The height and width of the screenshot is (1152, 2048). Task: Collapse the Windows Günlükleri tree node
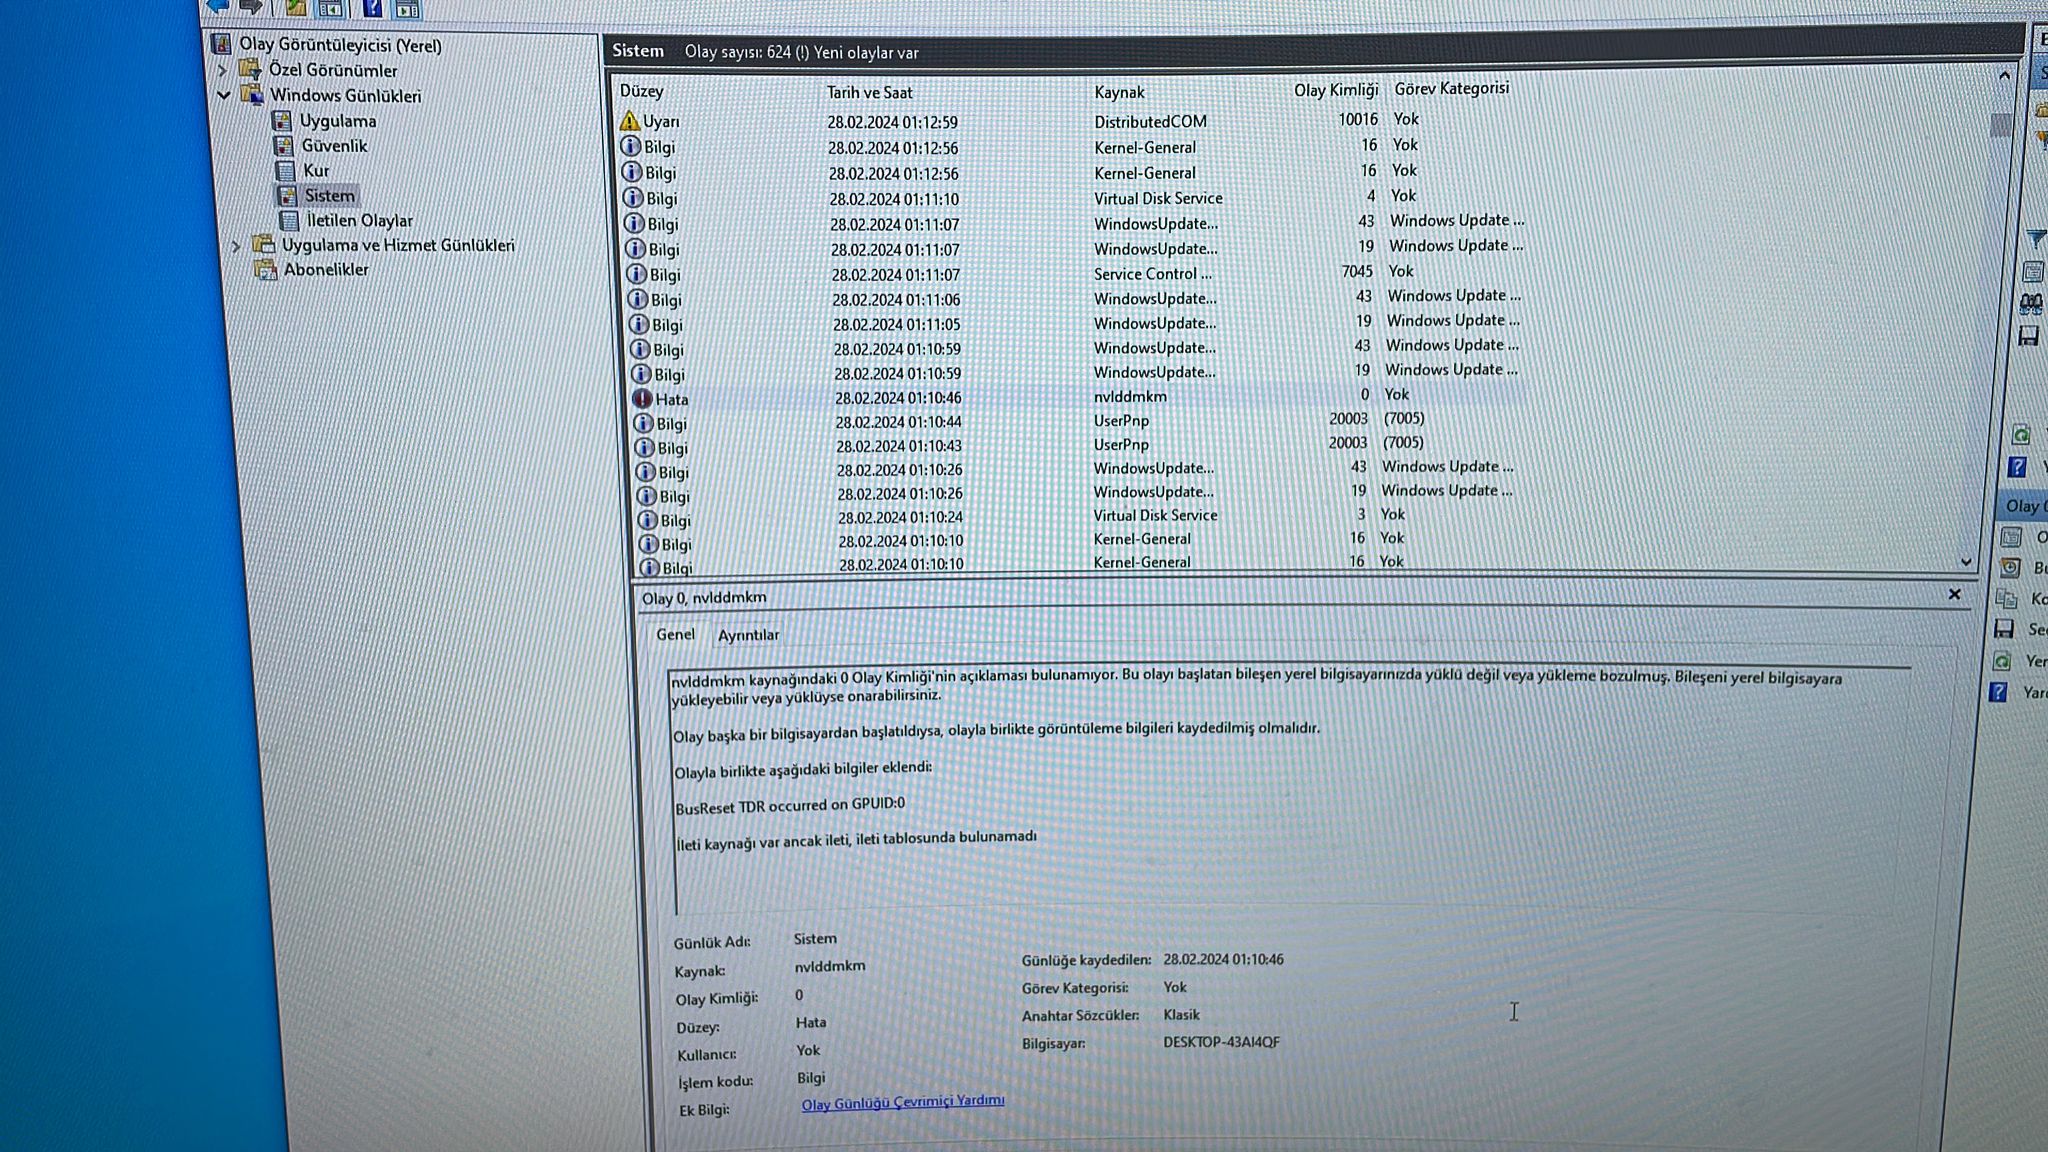point(224,96)
